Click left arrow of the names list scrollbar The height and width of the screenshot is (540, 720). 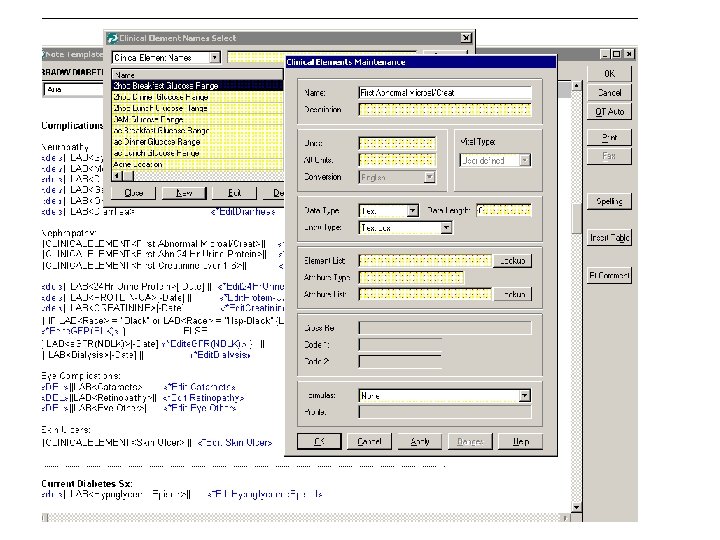pyautogui.click(x=118, y=176)
